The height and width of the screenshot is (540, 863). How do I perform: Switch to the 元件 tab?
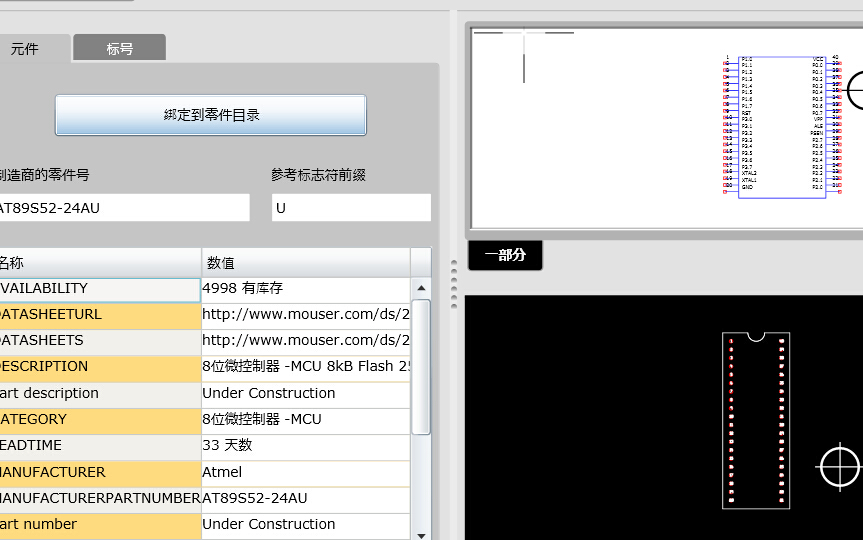(x=33, y=49)
